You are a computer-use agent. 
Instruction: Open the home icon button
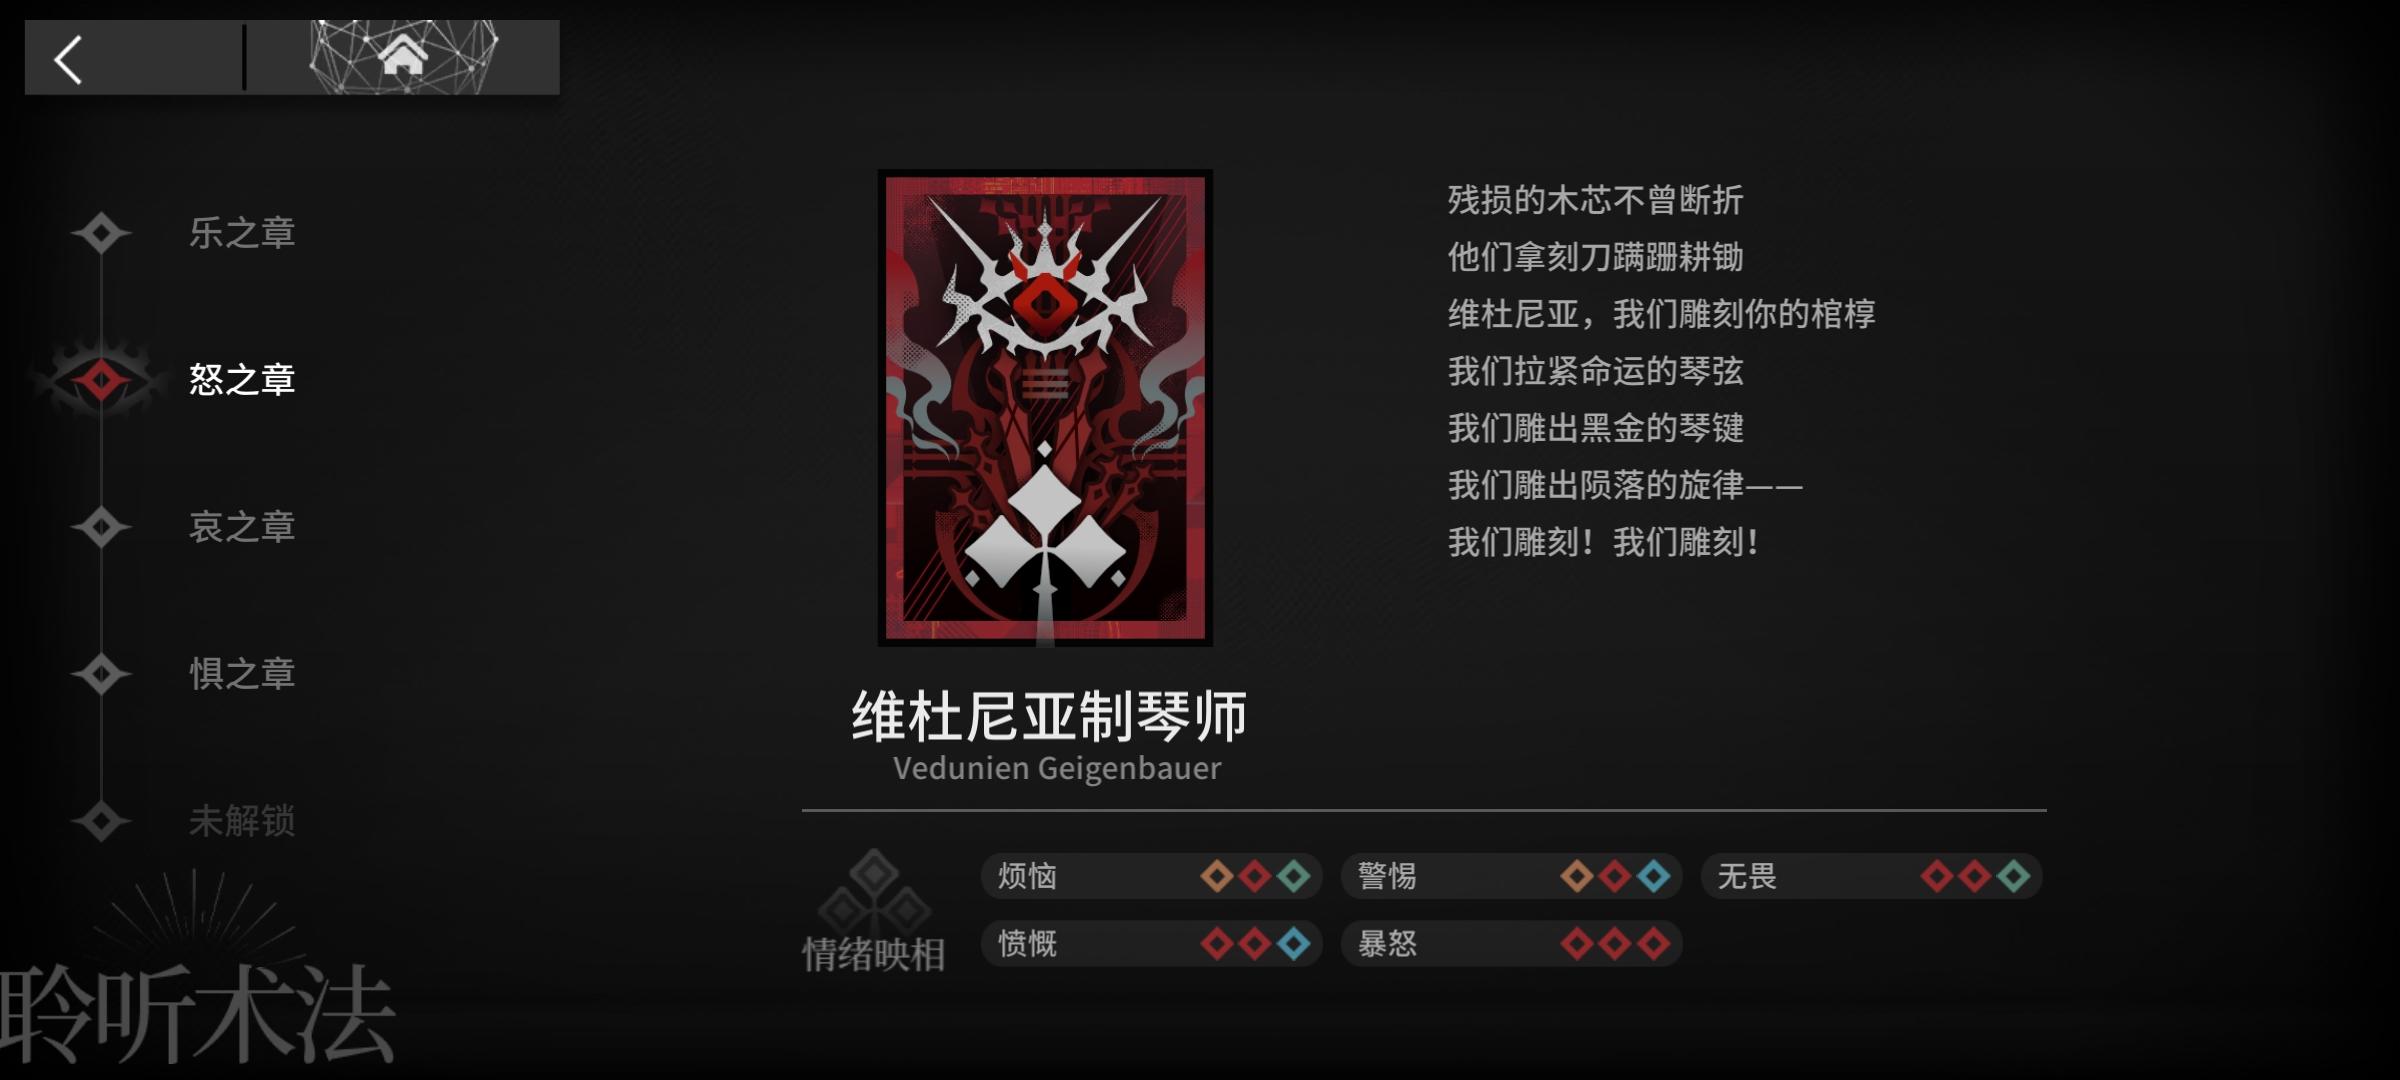(x=402, y=57)
